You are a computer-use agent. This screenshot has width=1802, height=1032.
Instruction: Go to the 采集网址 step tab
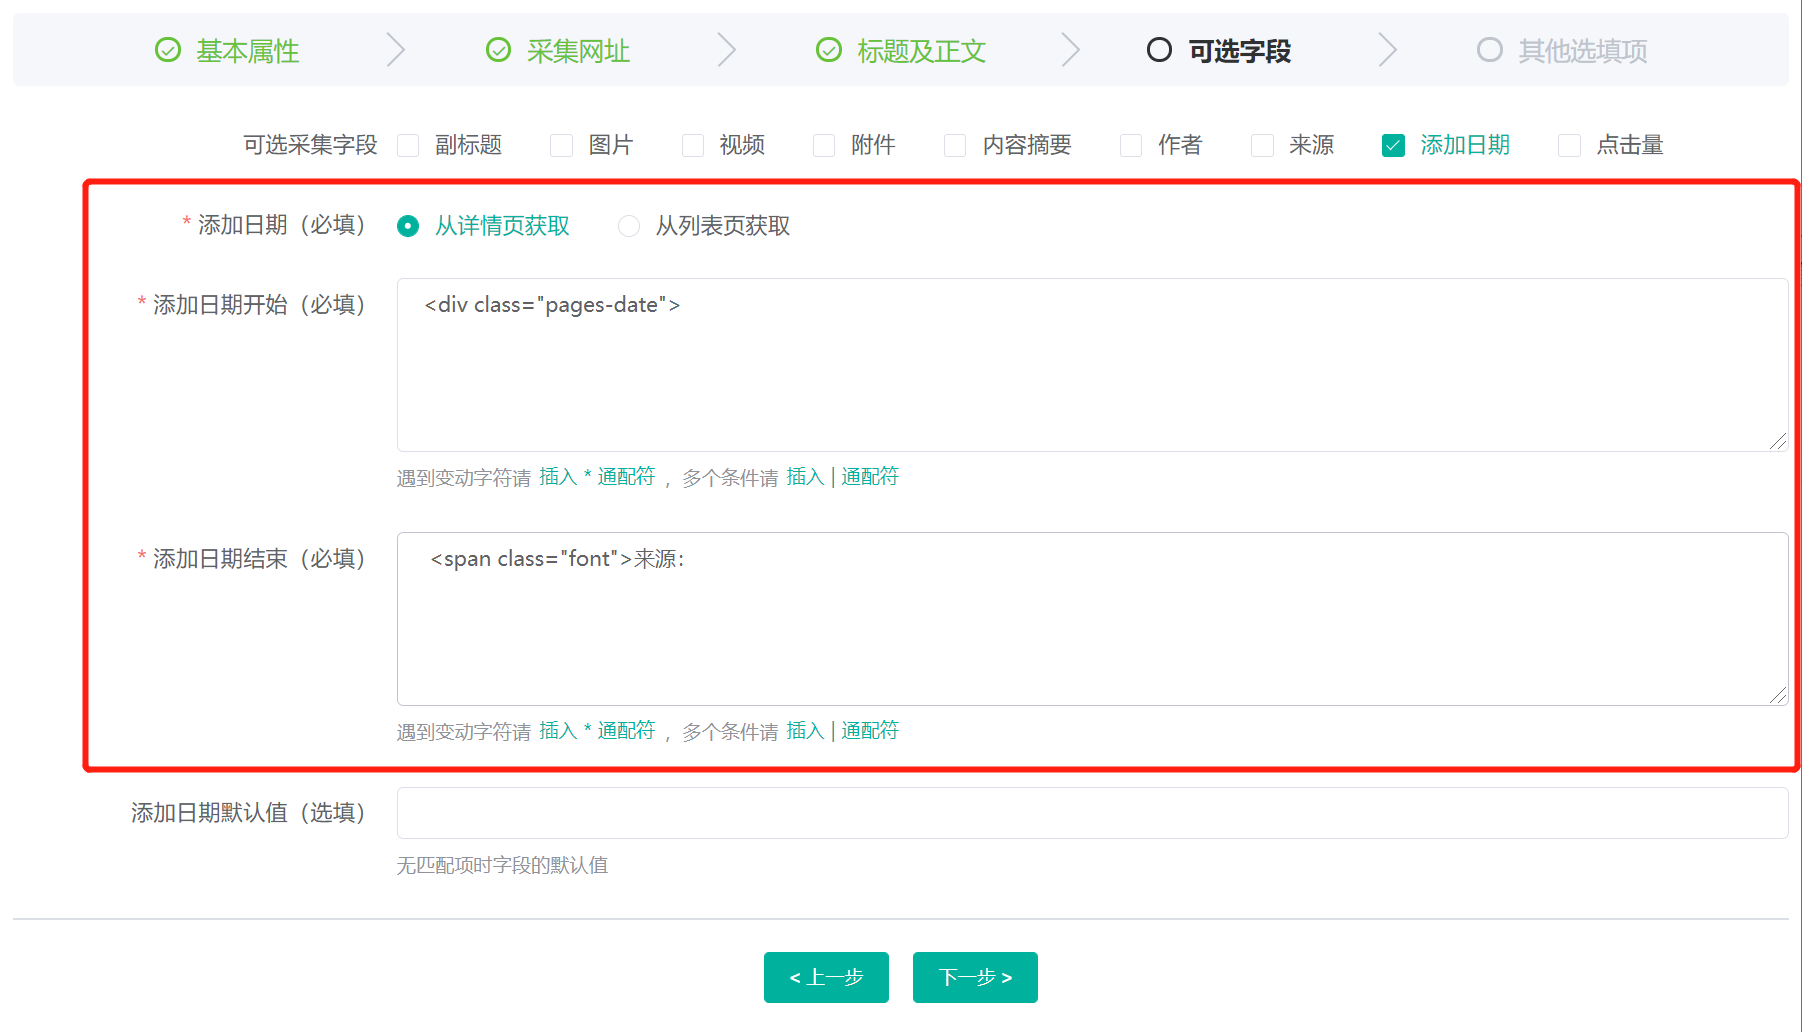[577, 51]
